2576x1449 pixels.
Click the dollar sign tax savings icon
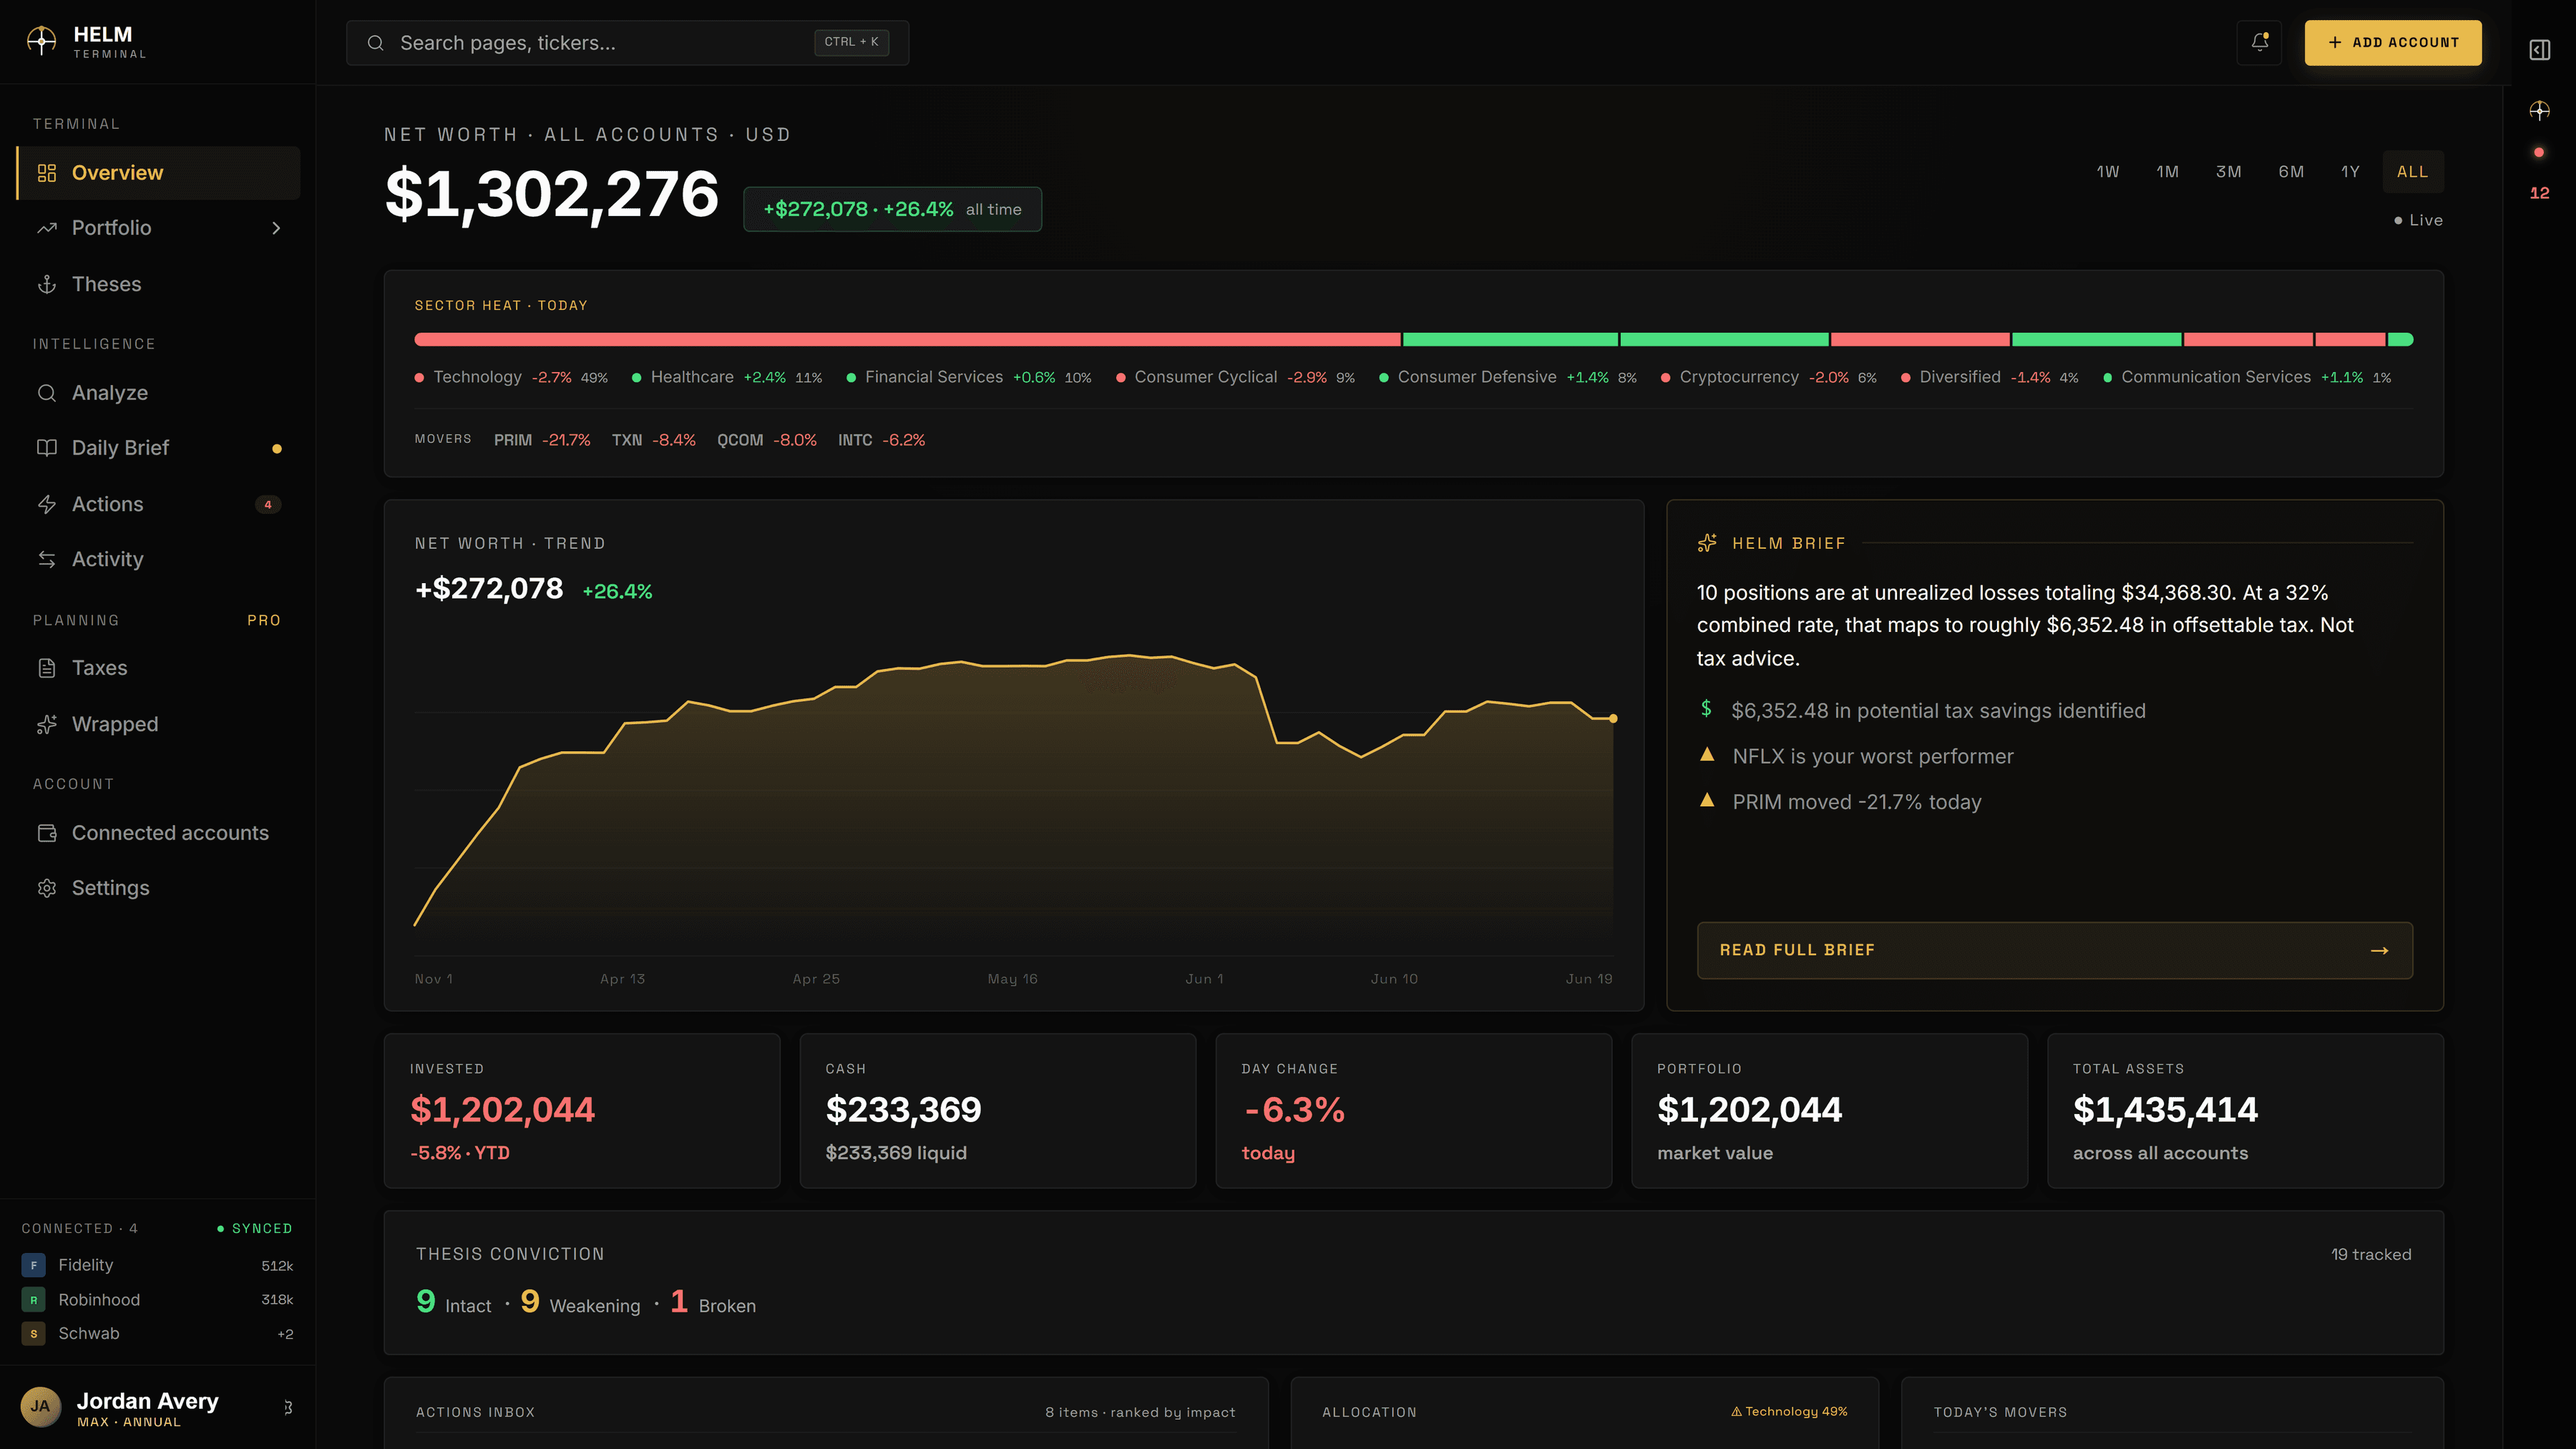1706,709
